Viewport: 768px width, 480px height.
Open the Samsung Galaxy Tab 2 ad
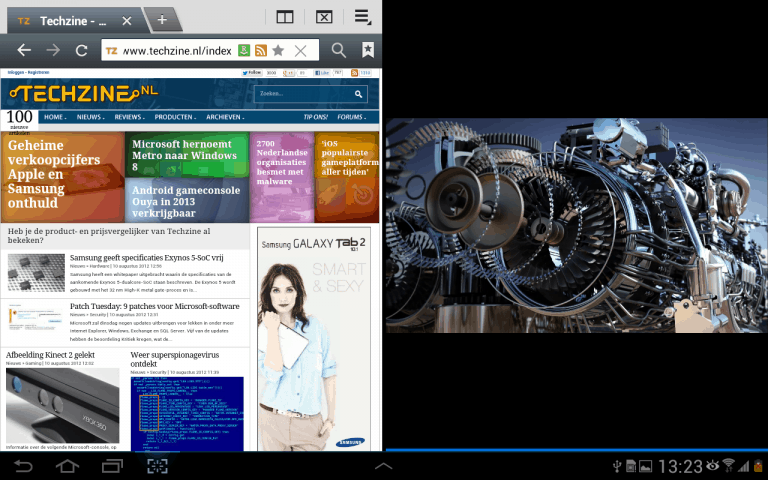(x=314, y=338)
